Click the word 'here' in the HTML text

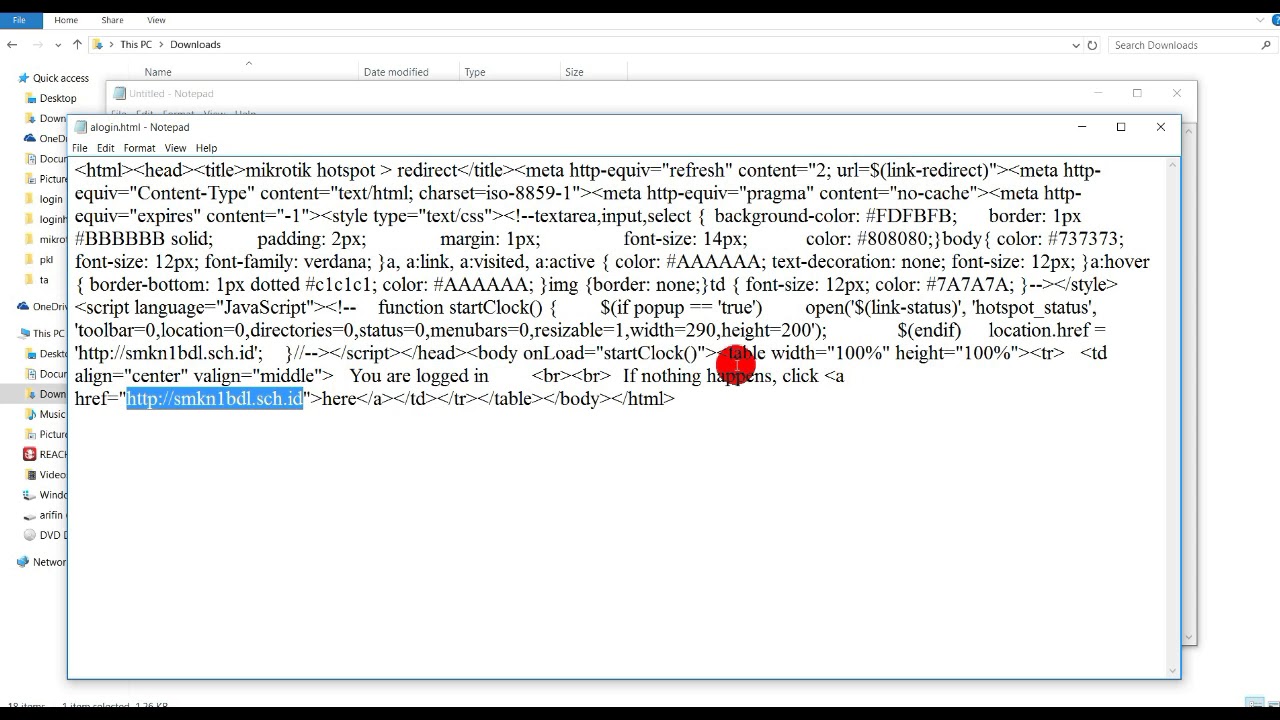point(340,398)
